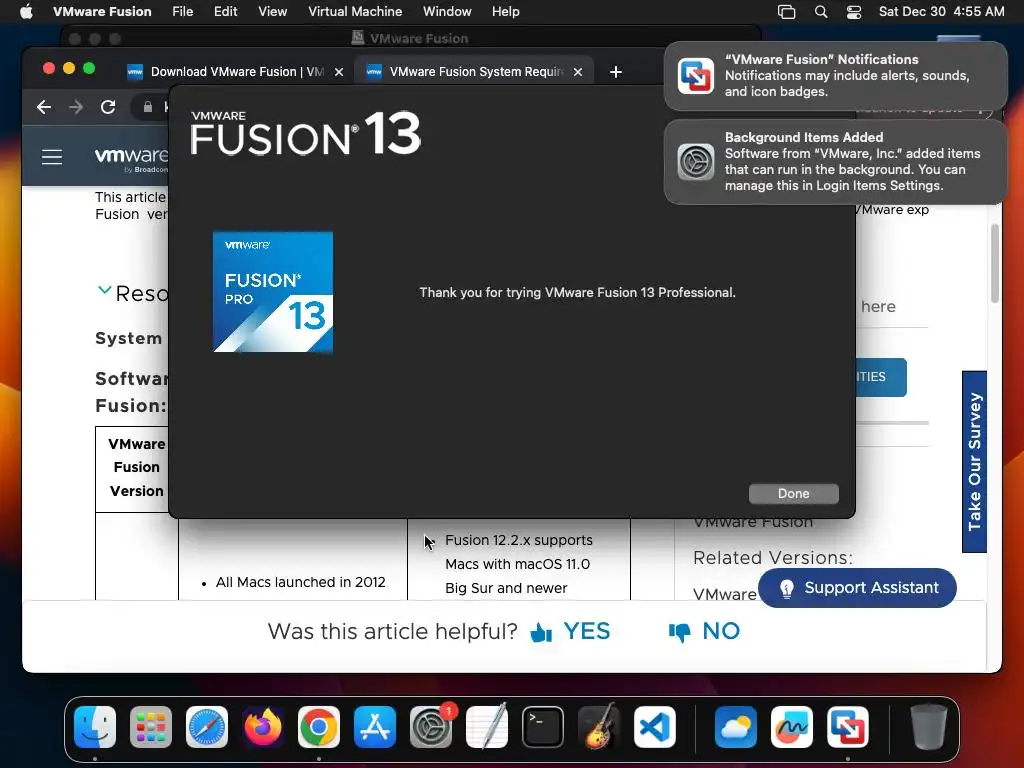Go back in the browser
1024x768 pixels.
44,106
